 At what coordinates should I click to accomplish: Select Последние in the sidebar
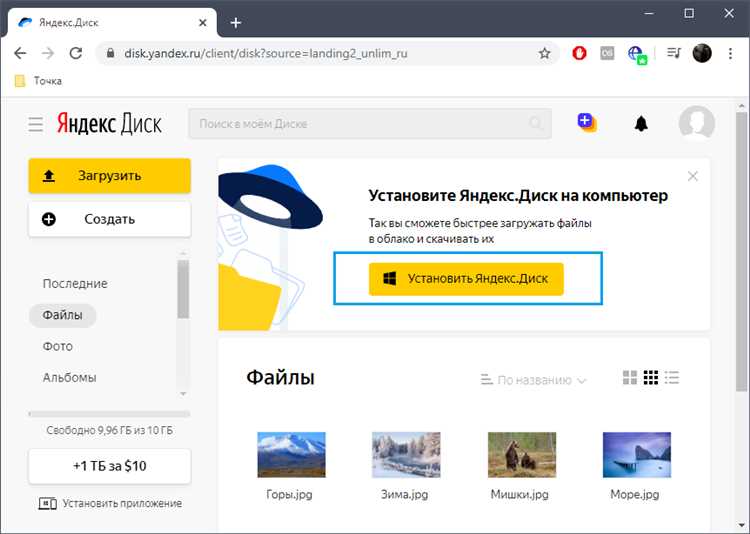(x=75, y=284)
